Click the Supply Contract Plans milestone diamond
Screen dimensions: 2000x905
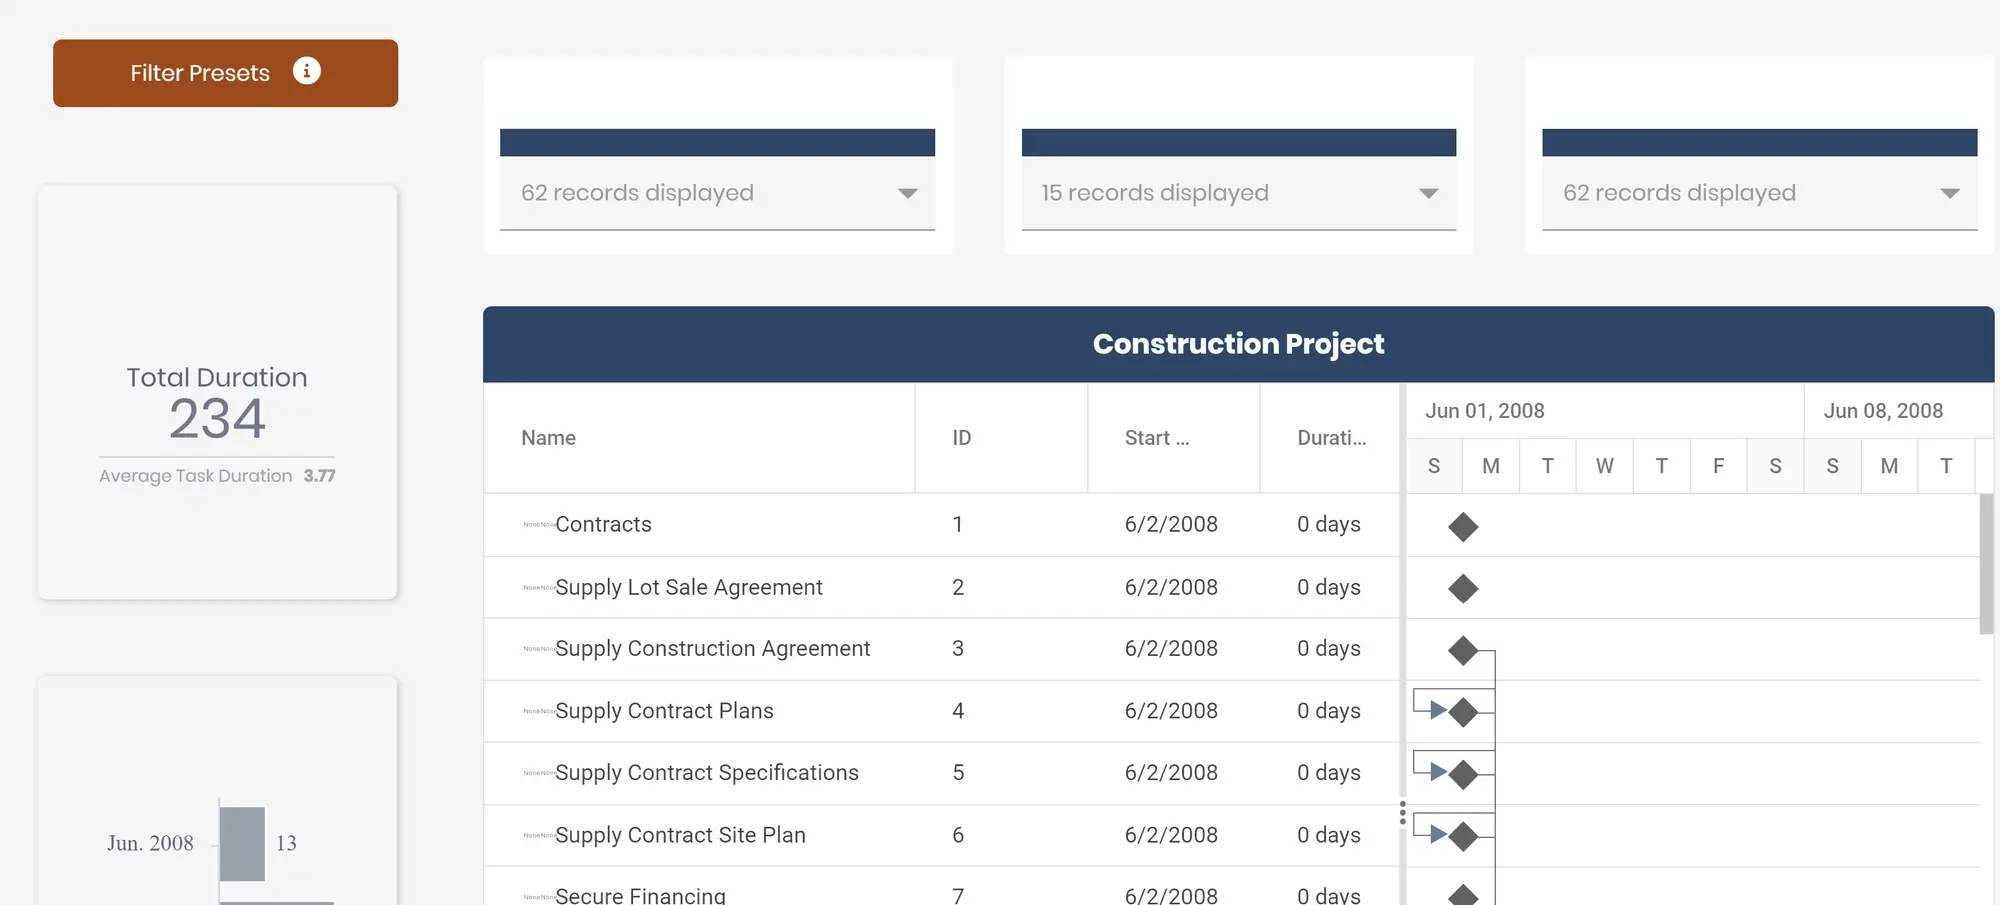coord(1463,713)
